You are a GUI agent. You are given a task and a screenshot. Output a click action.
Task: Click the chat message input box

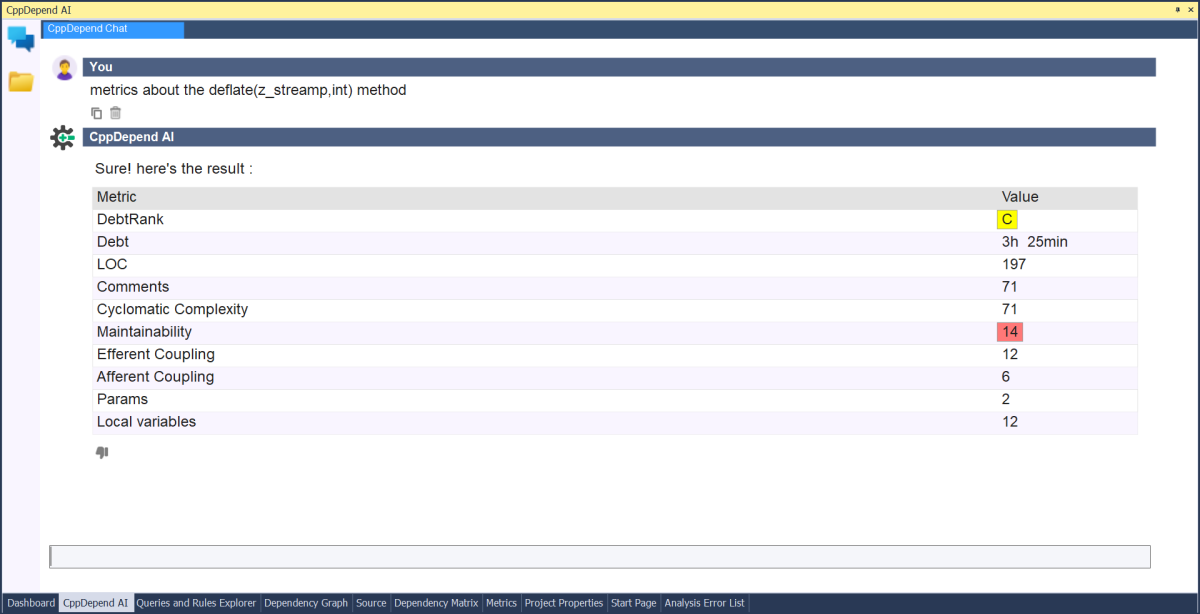(x=600, y=557)
